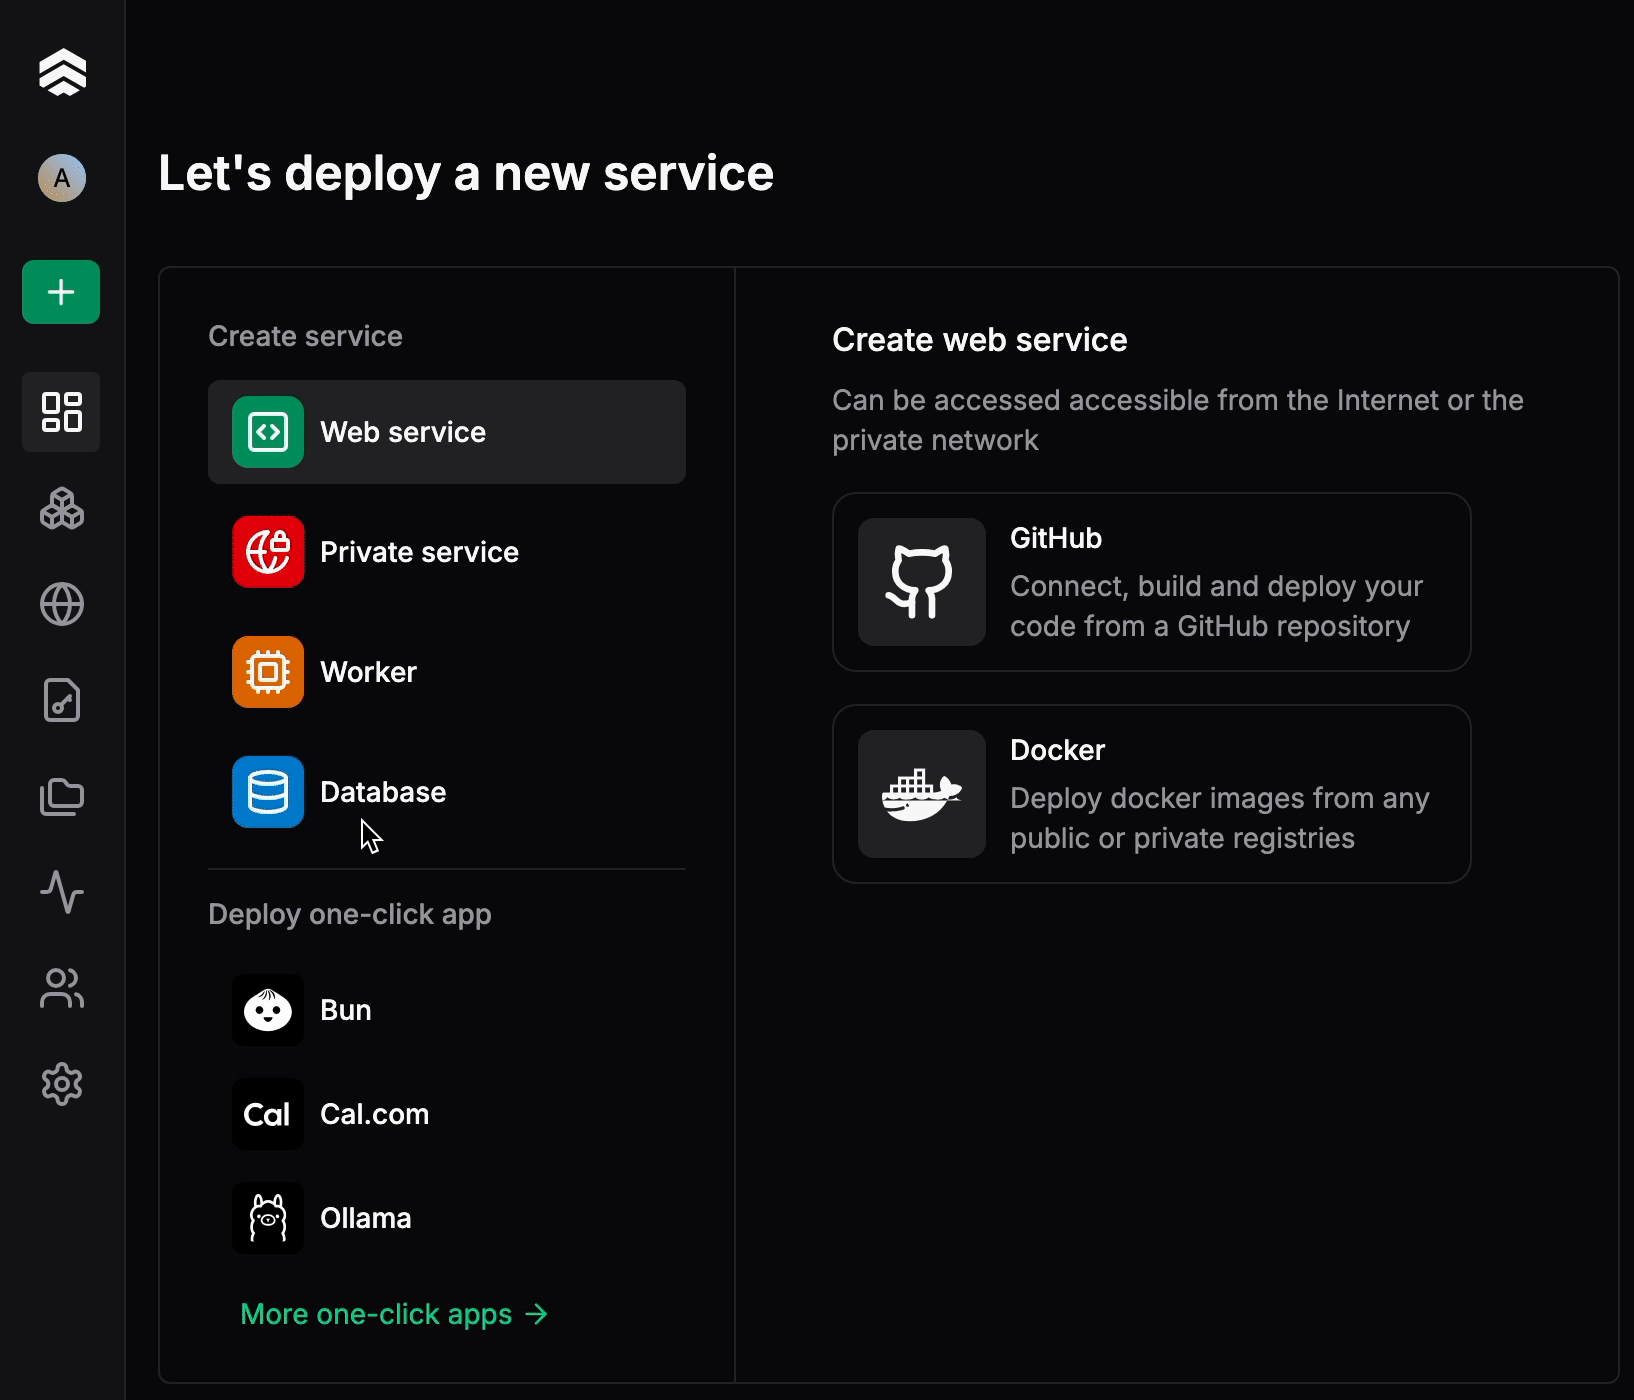Open the More one-click apps link
Viewport: 1634px width, 1400px height.
coord(394,1314)
